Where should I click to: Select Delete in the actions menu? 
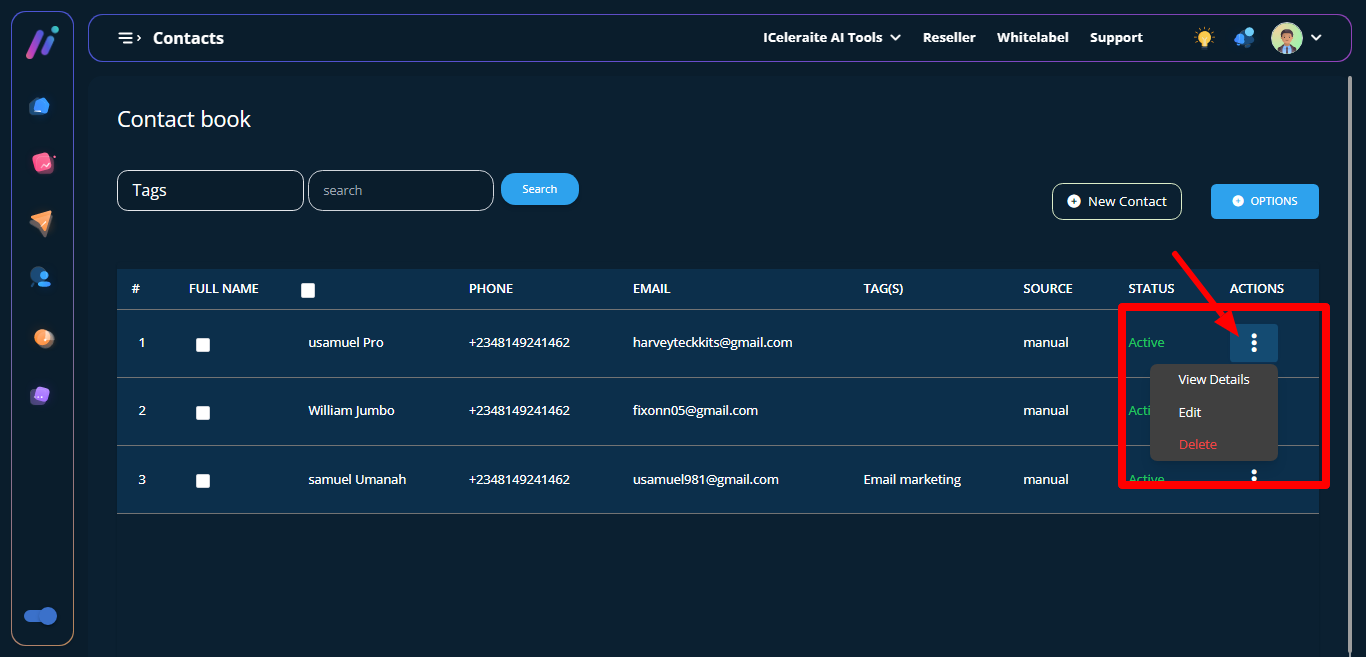[1197, 444]
